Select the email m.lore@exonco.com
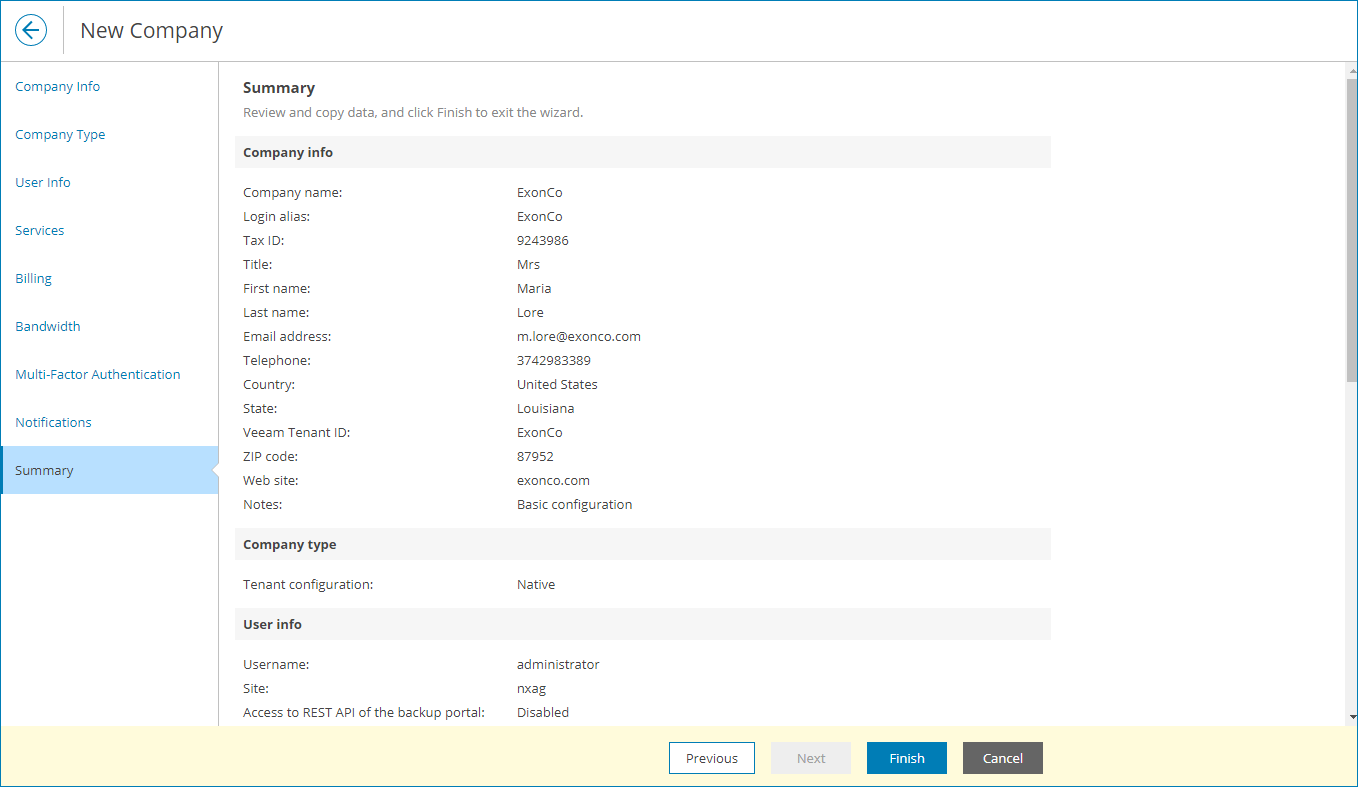Screen dimensions: 1358x787 click(579, 337)
